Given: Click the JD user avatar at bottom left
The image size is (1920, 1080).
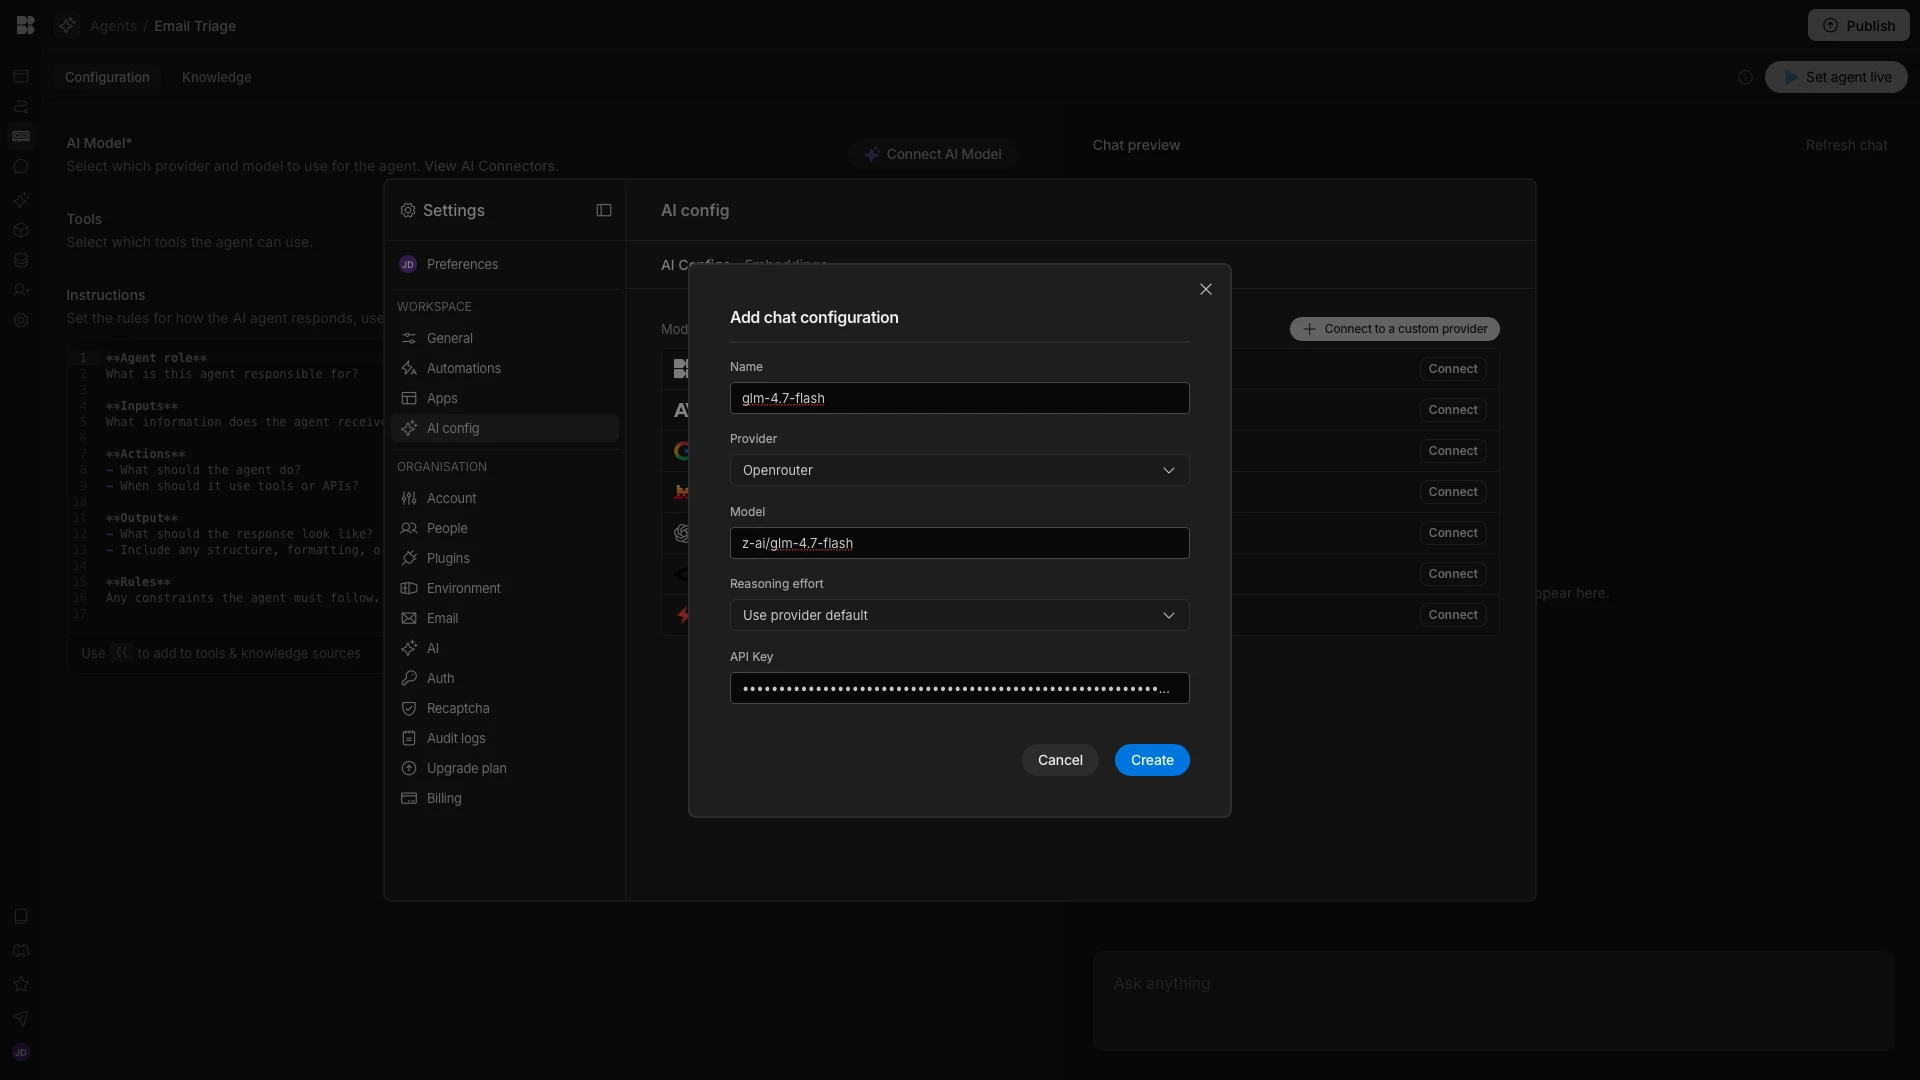Looking at the screenshot, I should click(21, 1052).
